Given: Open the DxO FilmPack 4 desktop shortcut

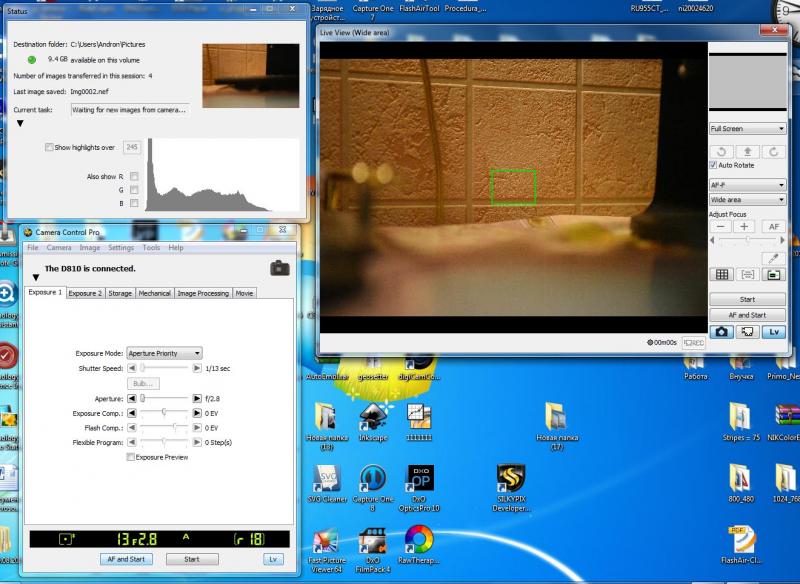Looking at the screenshot, I should [x=373, y=550].
